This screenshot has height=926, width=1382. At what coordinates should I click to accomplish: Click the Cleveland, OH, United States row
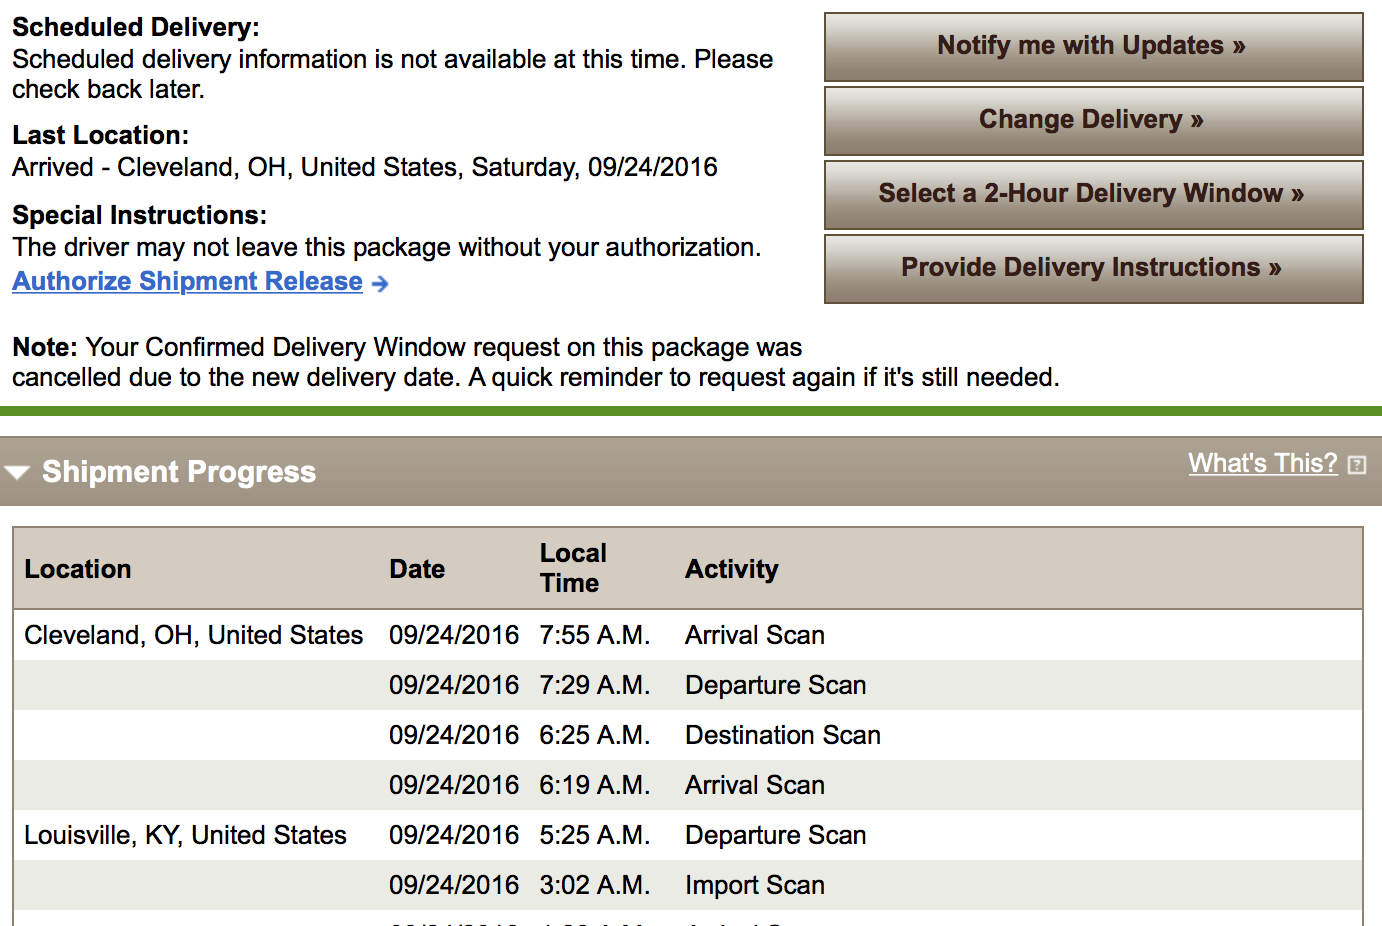point(688,635)
